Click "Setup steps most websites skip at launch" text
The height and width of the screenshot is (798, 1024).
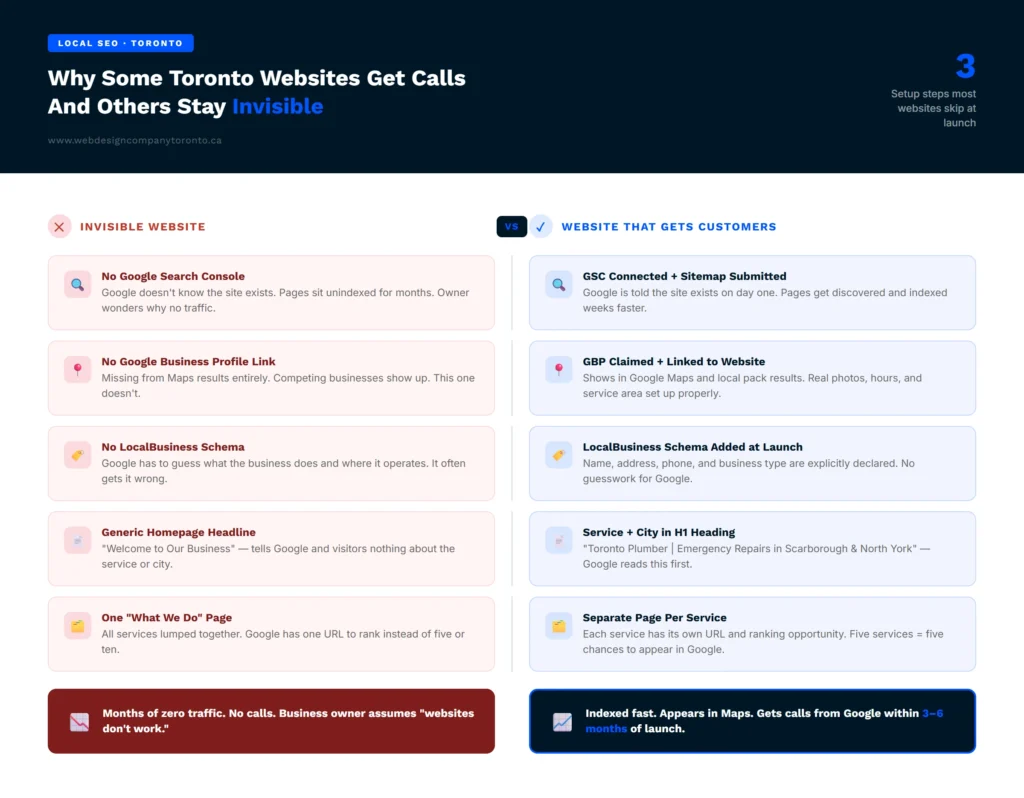click(934, 108)
